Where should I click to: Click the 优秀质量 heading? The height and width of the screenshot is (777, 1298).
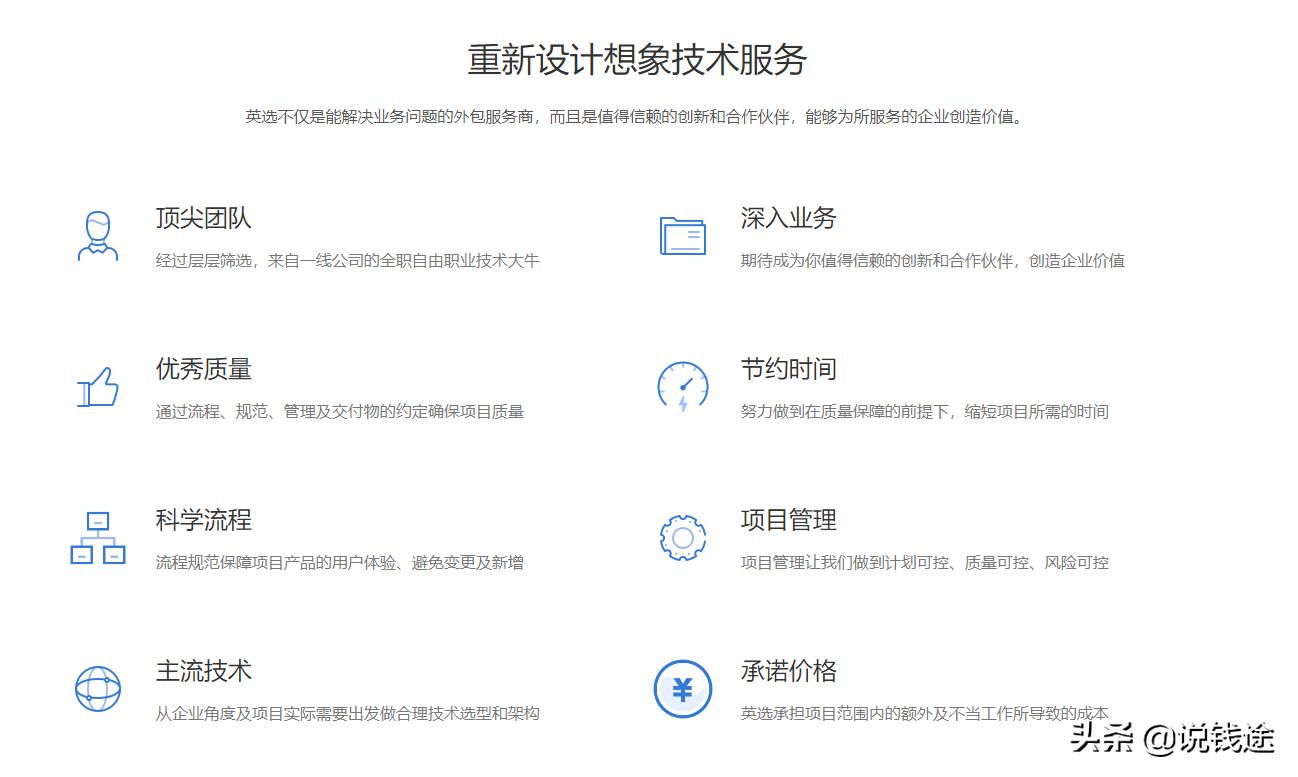(x=204, y=369)
